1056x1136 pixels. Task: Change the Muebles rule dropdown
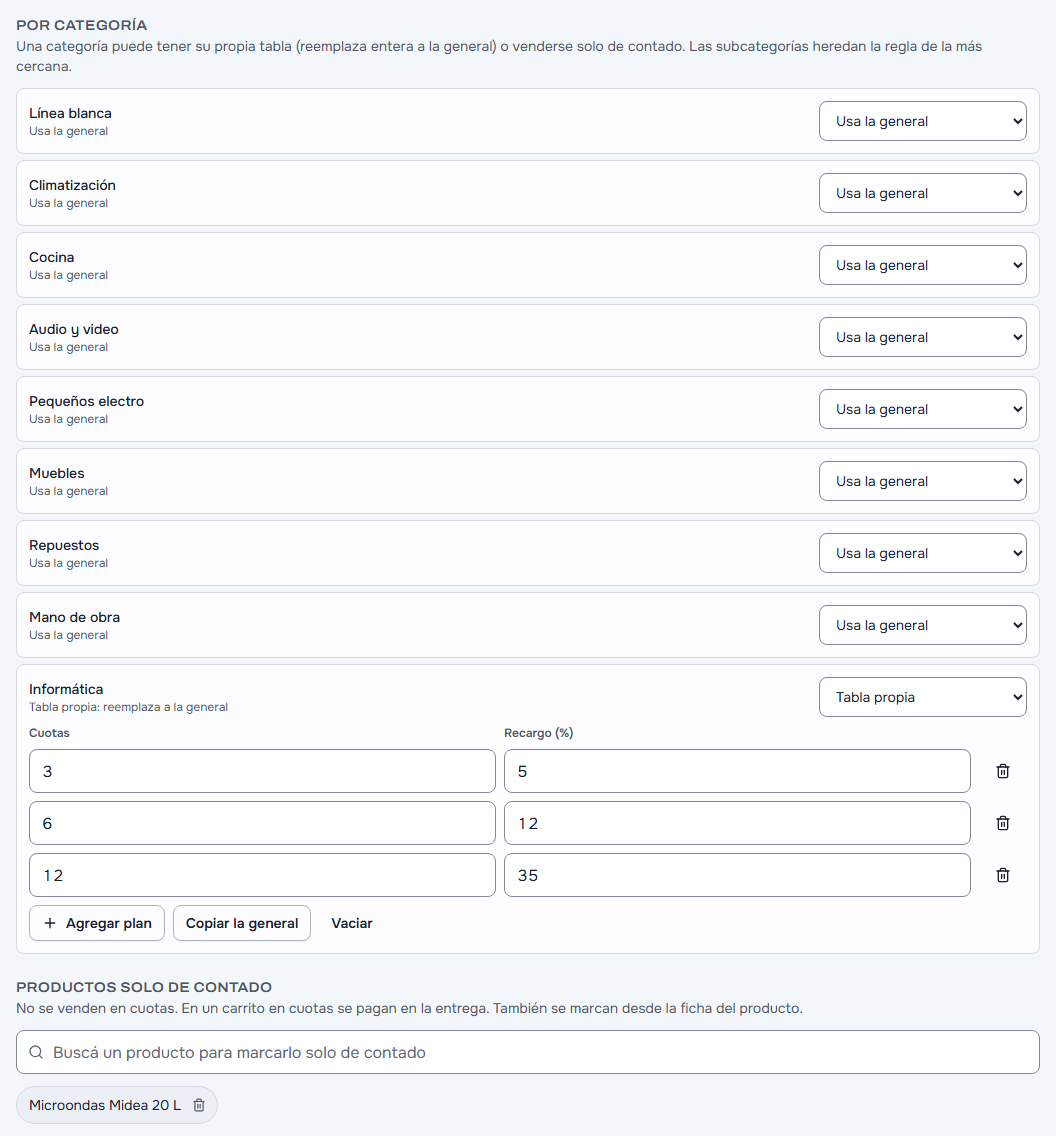[922, 481]
